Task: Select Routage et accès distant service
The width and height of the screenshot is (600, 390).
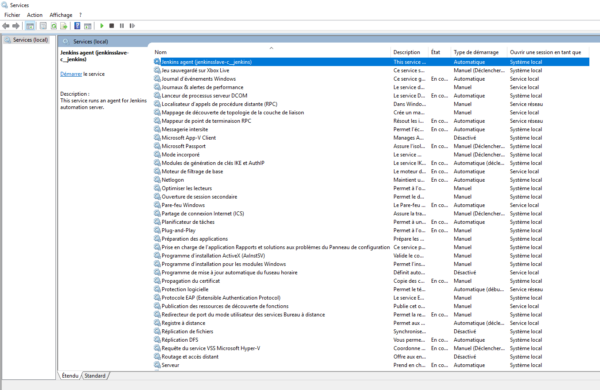Action: click(371, 357)
